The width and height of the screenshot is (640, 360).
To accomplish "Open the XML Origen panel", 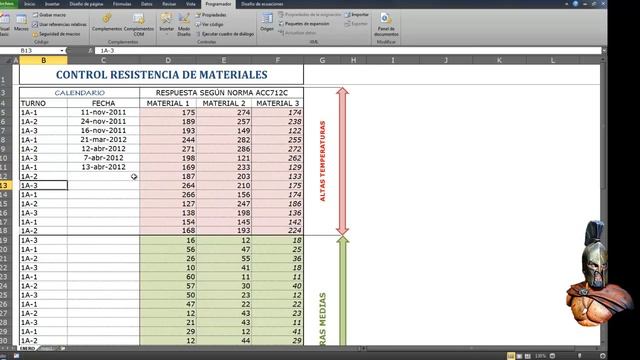I will click(267, 22).
